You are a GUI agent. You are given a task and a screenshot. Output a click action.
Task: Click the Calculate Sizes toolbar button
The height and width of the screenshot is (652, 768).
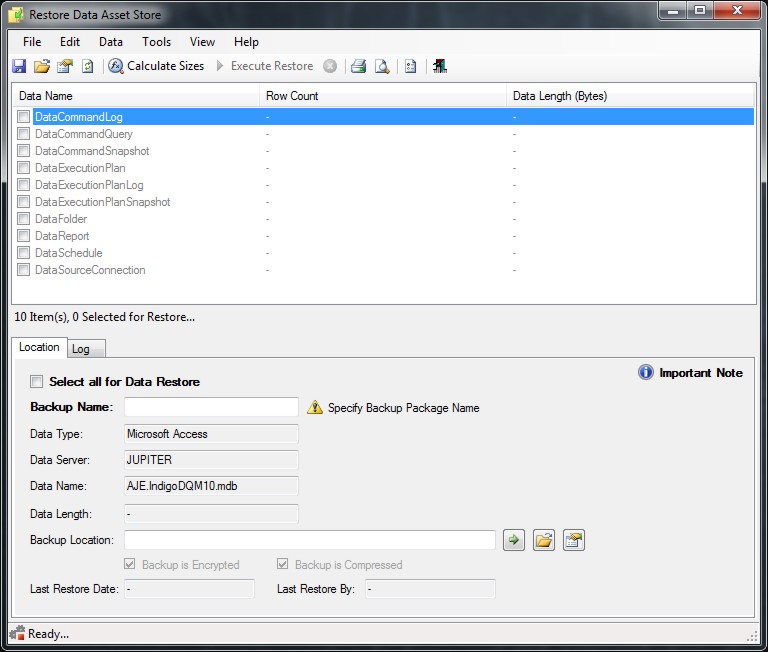156,66
